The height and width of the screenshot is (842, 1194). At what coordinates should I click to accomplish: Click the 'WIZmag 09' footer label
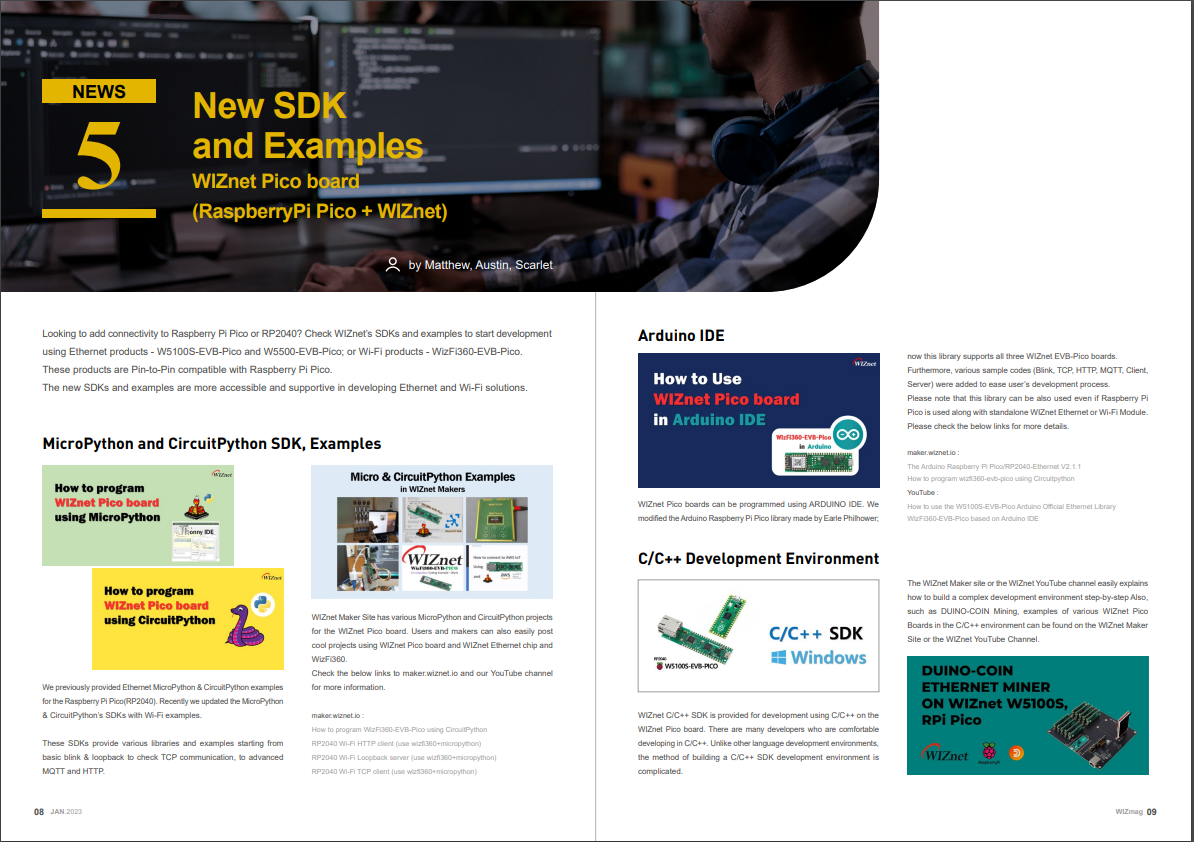pyautogui.click(x=1136, y=812)
